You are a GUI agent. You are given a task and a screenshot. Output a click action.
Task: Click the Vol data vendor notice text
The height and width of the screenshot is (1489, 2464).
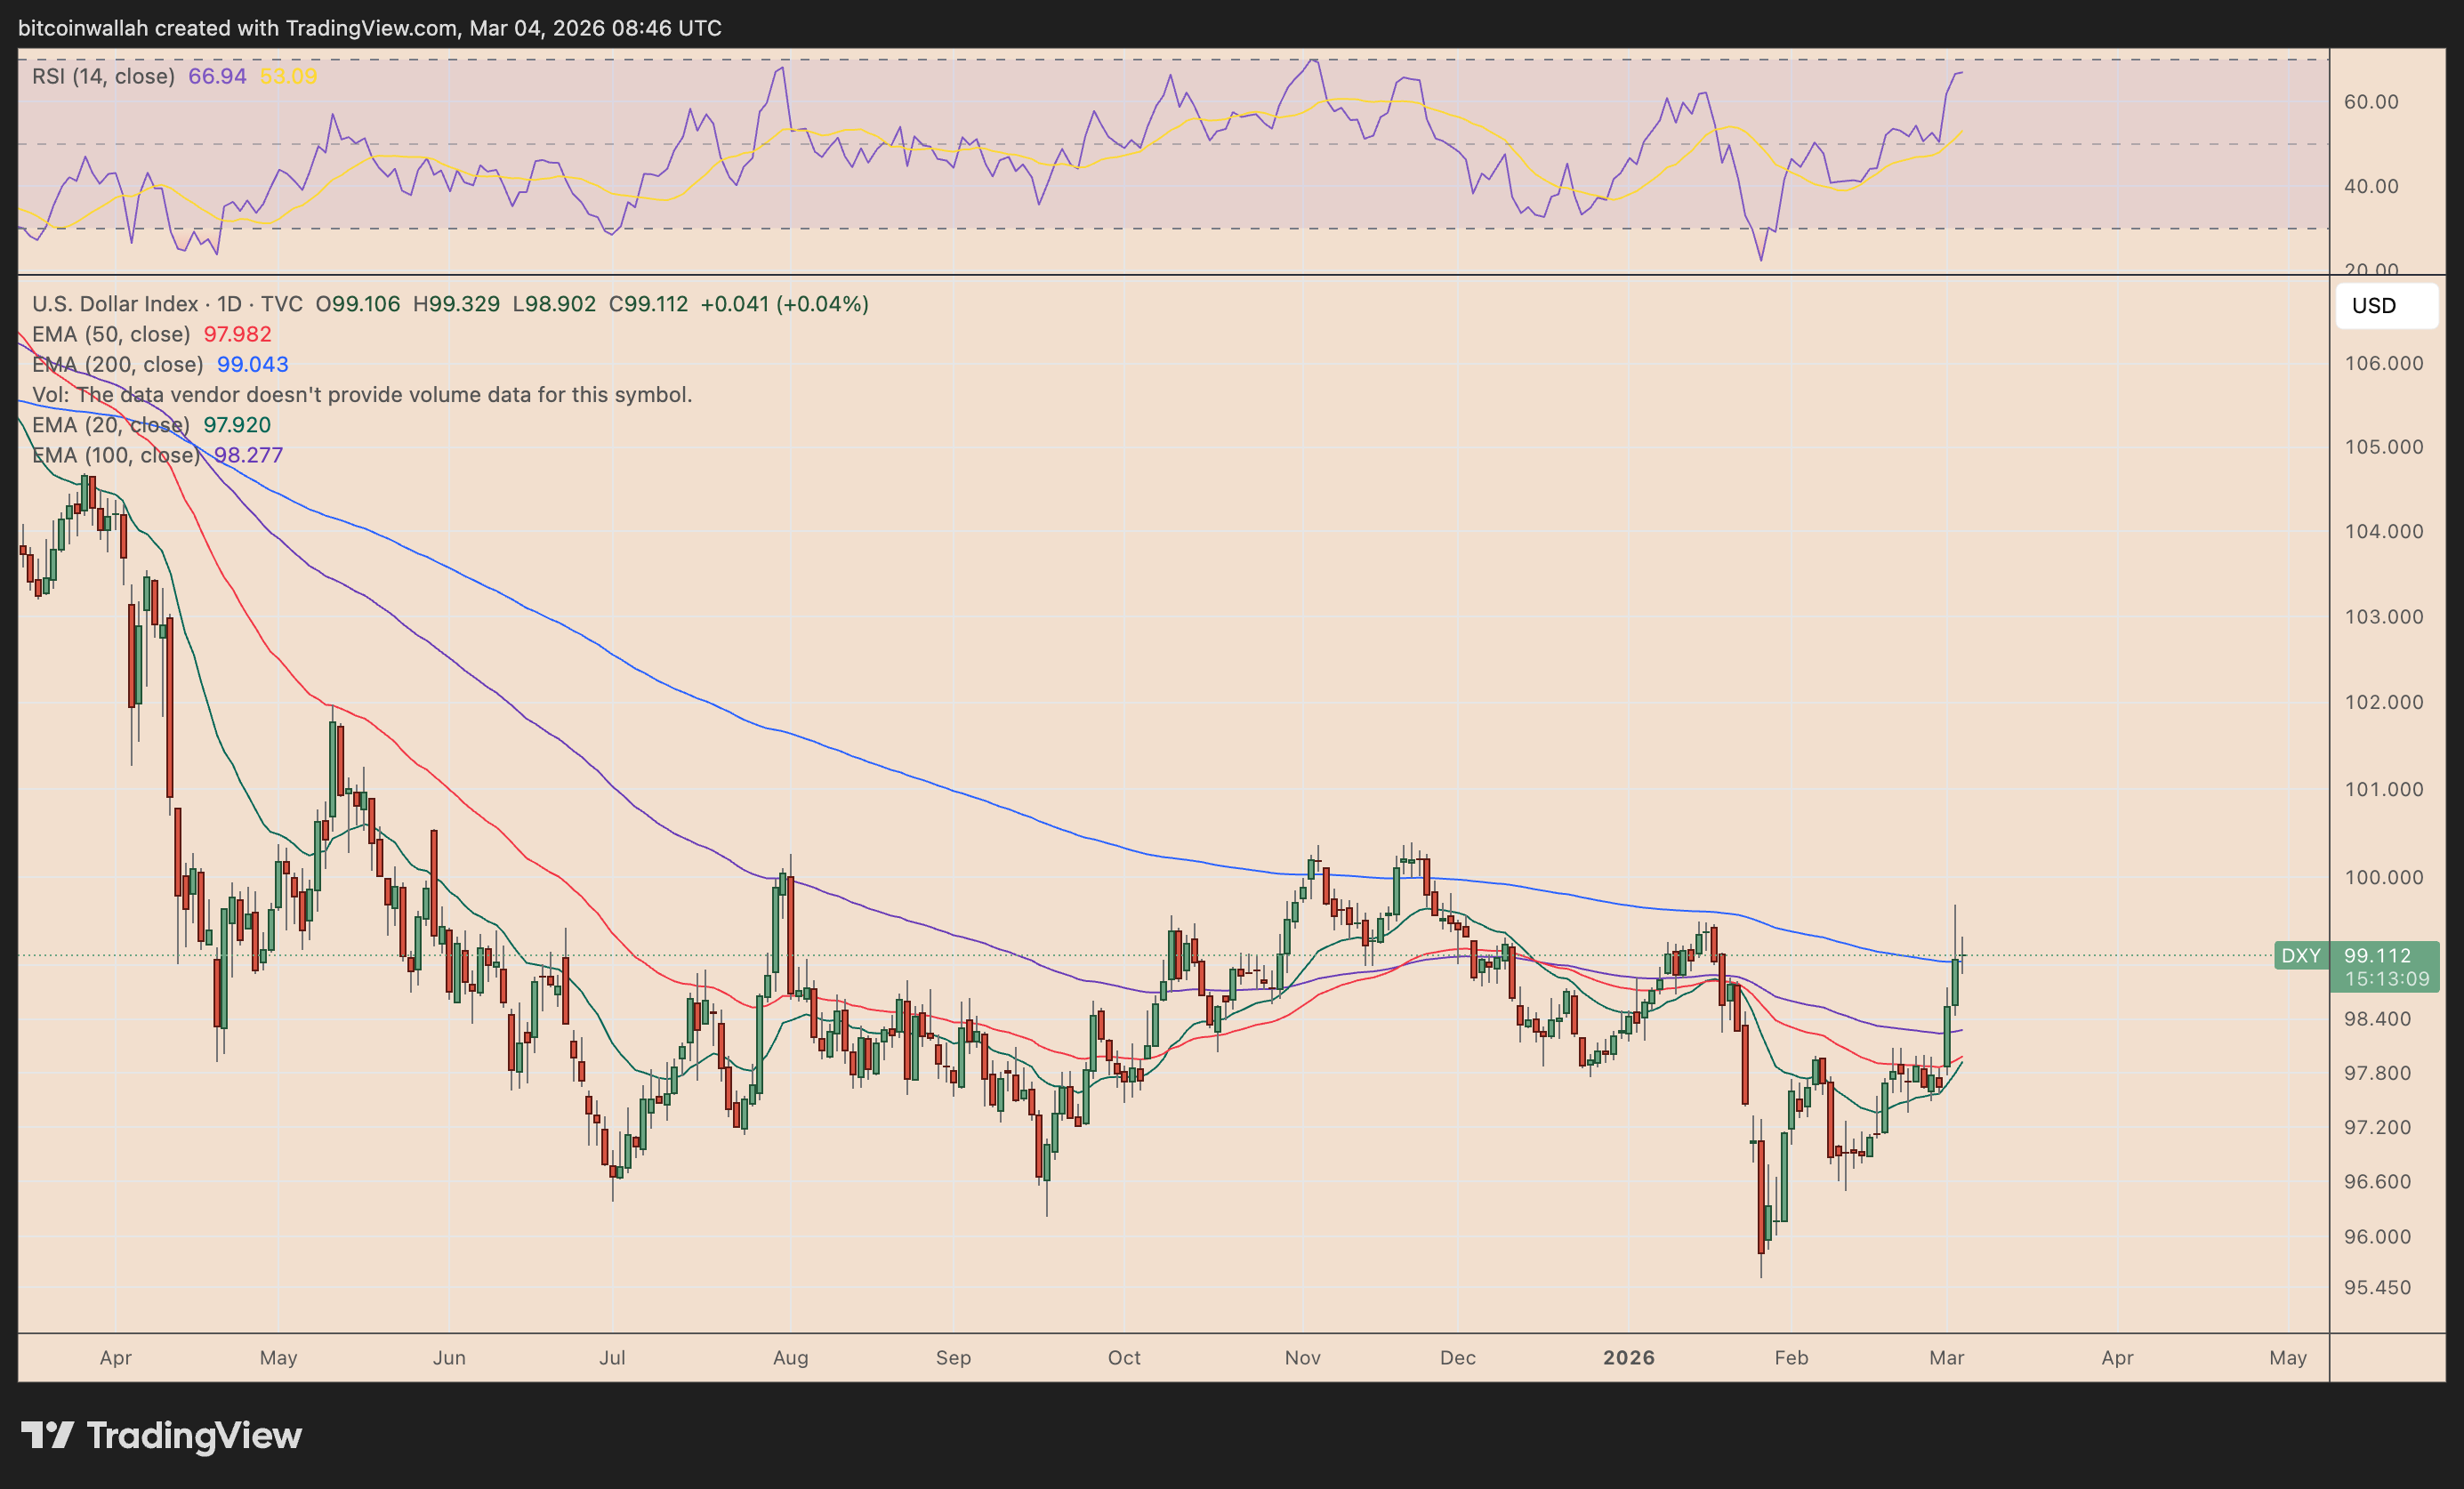click(x=362, y=395)
